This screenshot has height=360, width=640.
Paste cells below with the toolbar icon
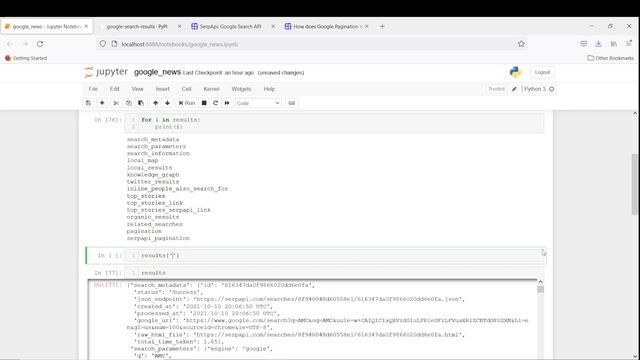[x=141, y=103]
